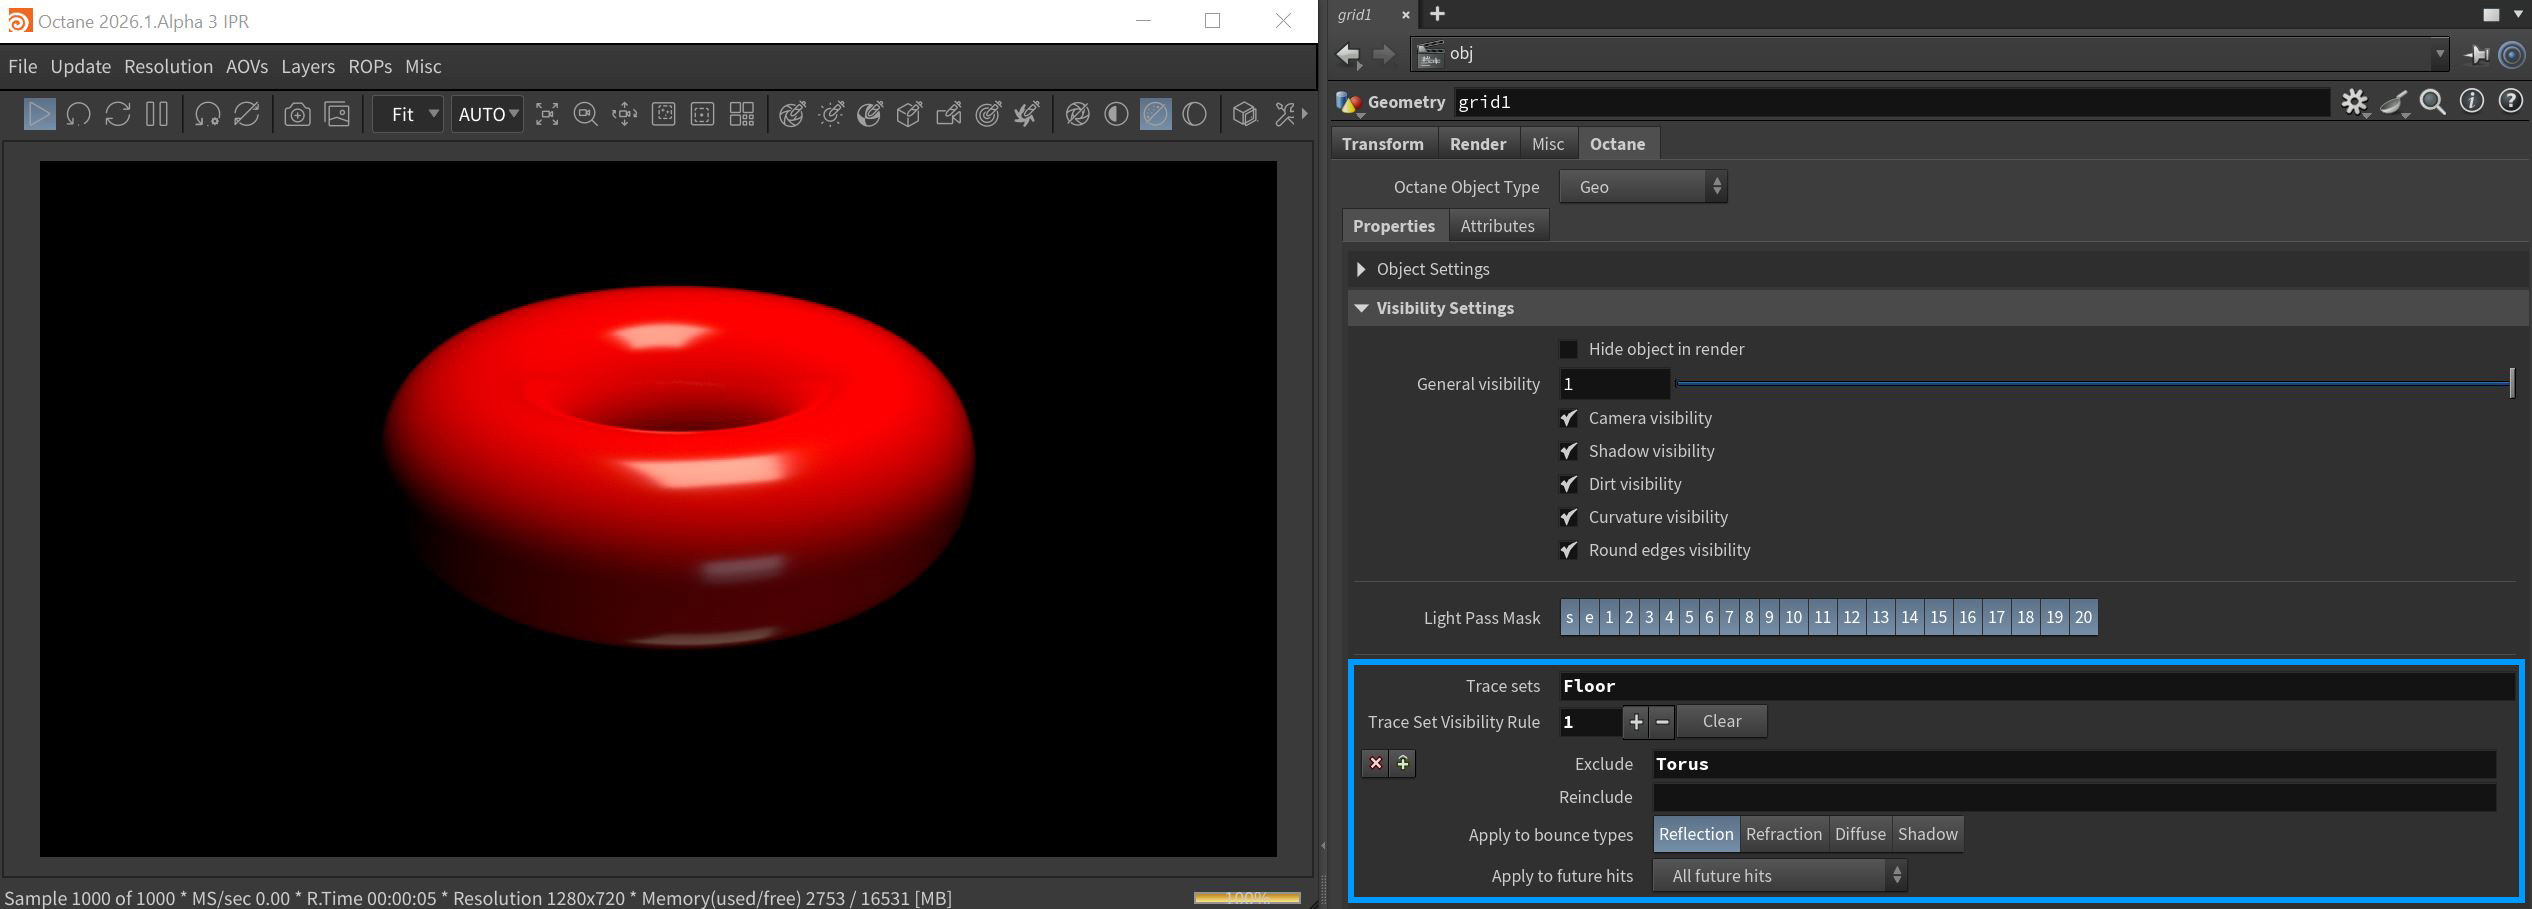Enable Hide object in render checkbox
Viewport: 2532px width, 909px height.
pos(1568,349)
